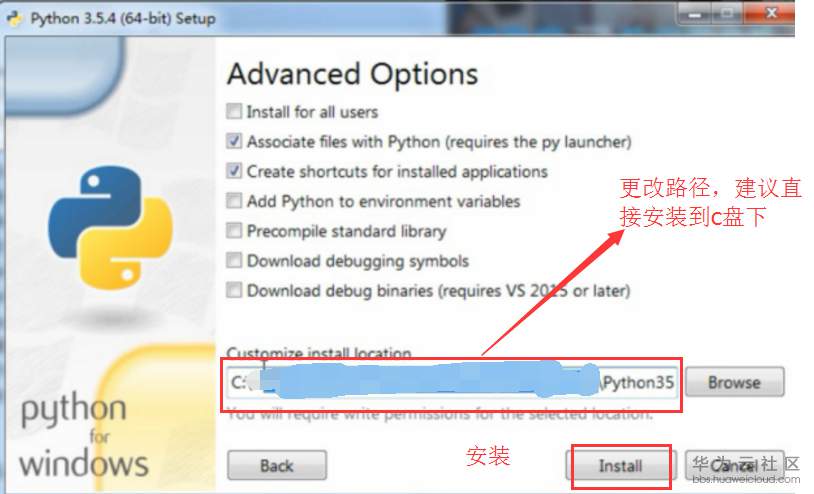Cancel the Python setup
814x494 pixels.
click(x=734, y=465)
